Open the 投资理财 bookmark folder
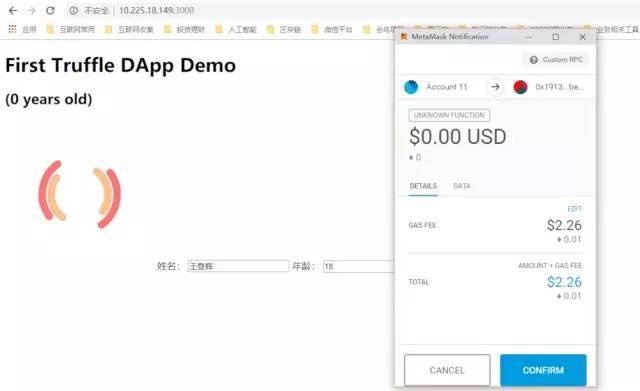The width and height of the screenshot is (640, 391). click(x=184, y=29)
